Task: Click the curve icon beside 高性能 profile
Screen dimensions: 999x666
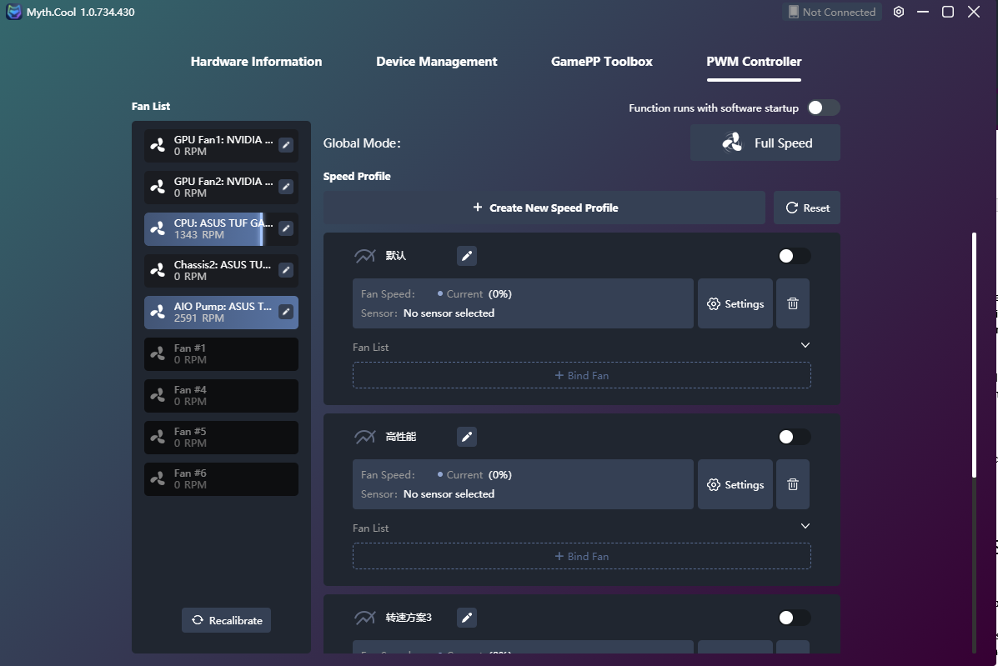Action: point(365,437)
